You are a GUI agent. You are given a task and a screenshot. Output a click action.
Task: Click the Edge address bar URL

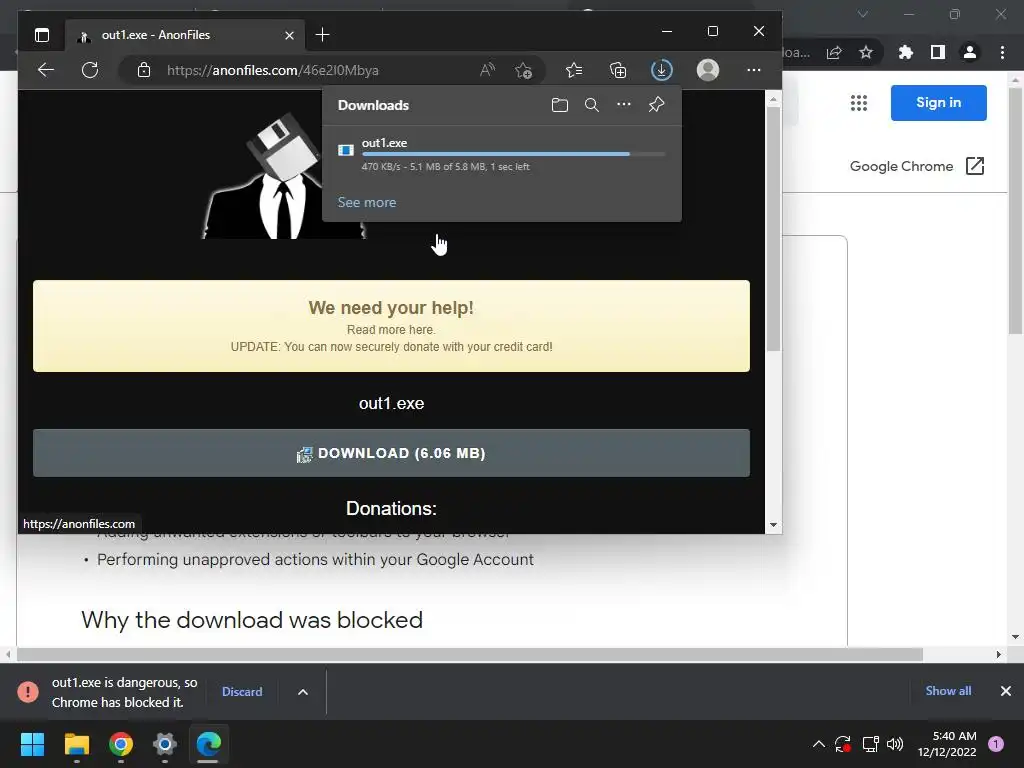273,70
